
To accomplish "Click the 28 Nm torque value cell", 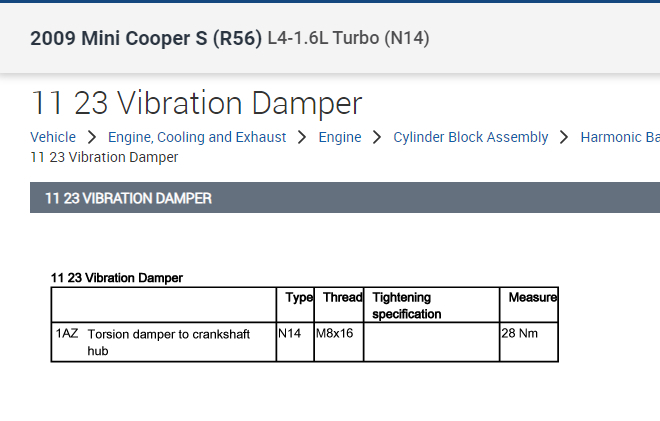I will click(x=520, y=333).
